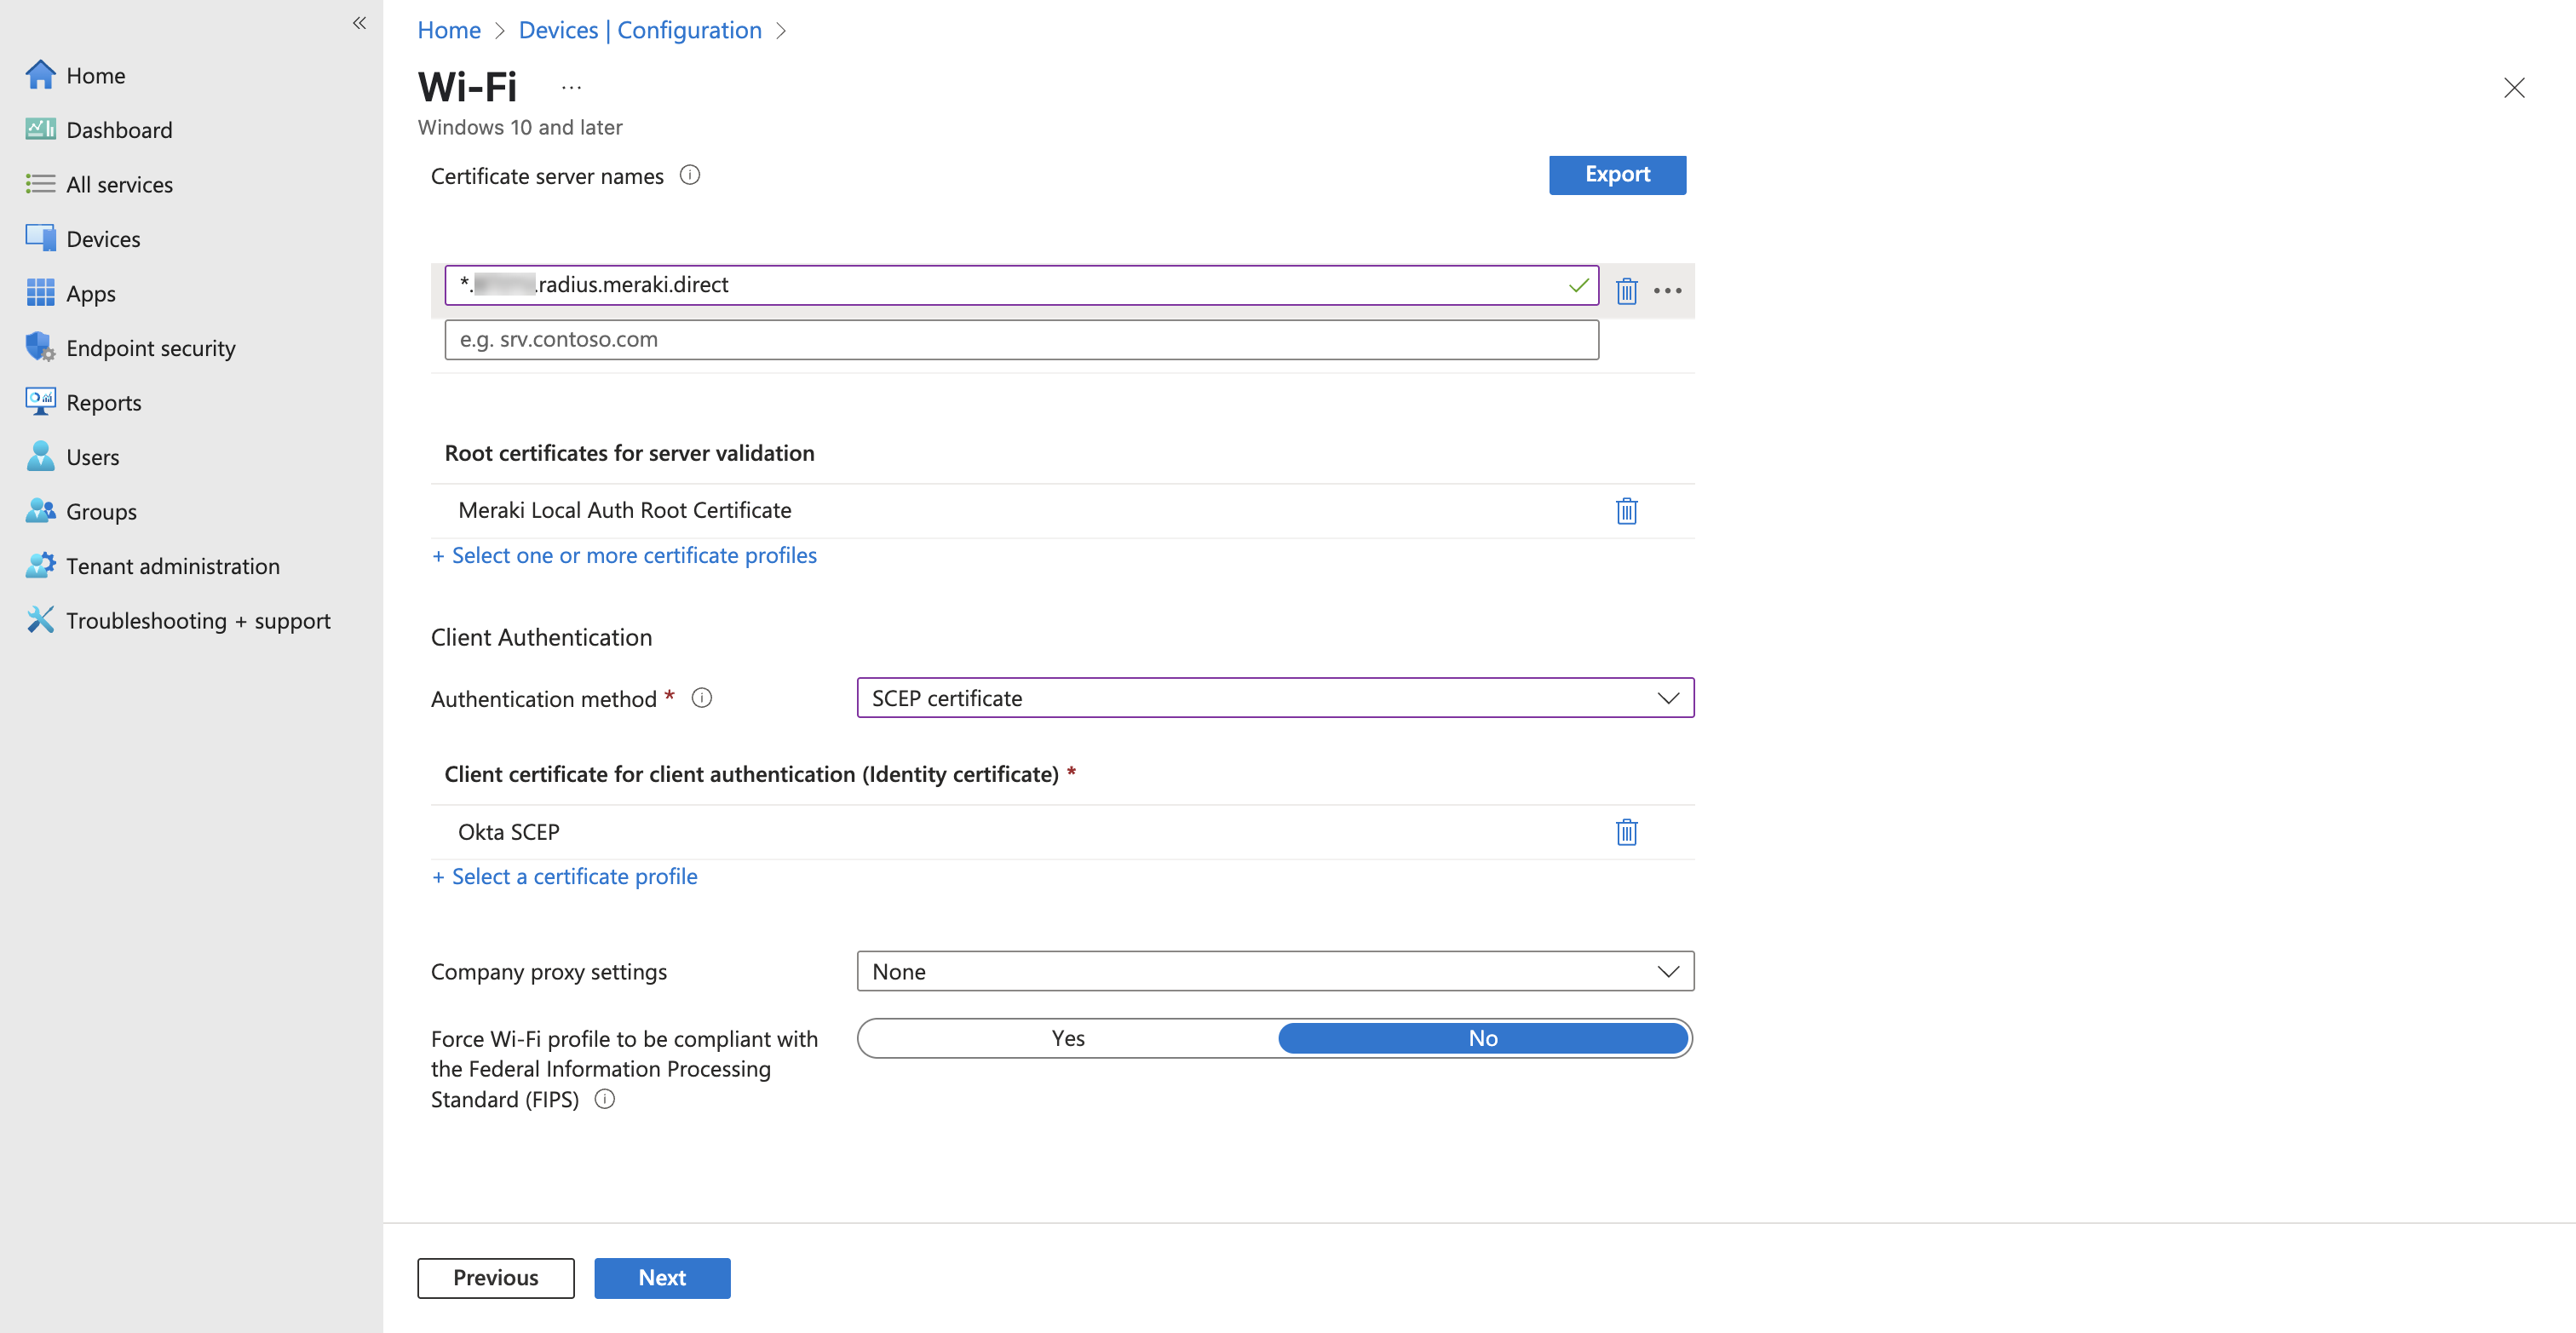2576x1333 pixels.
Task: Open Users from sidebar
Action: [x=93, y=457]
